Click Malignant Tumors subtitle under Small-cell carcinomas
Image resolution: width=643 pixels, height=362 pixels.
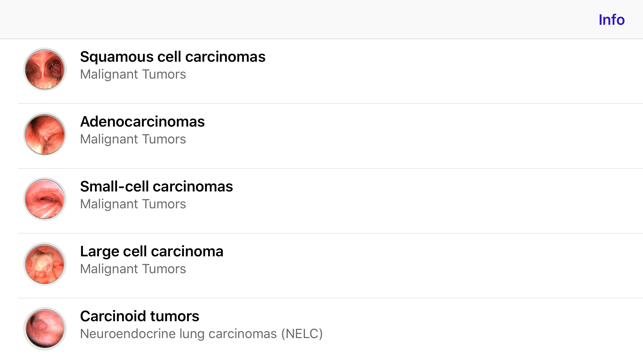[x=133, y=204]
